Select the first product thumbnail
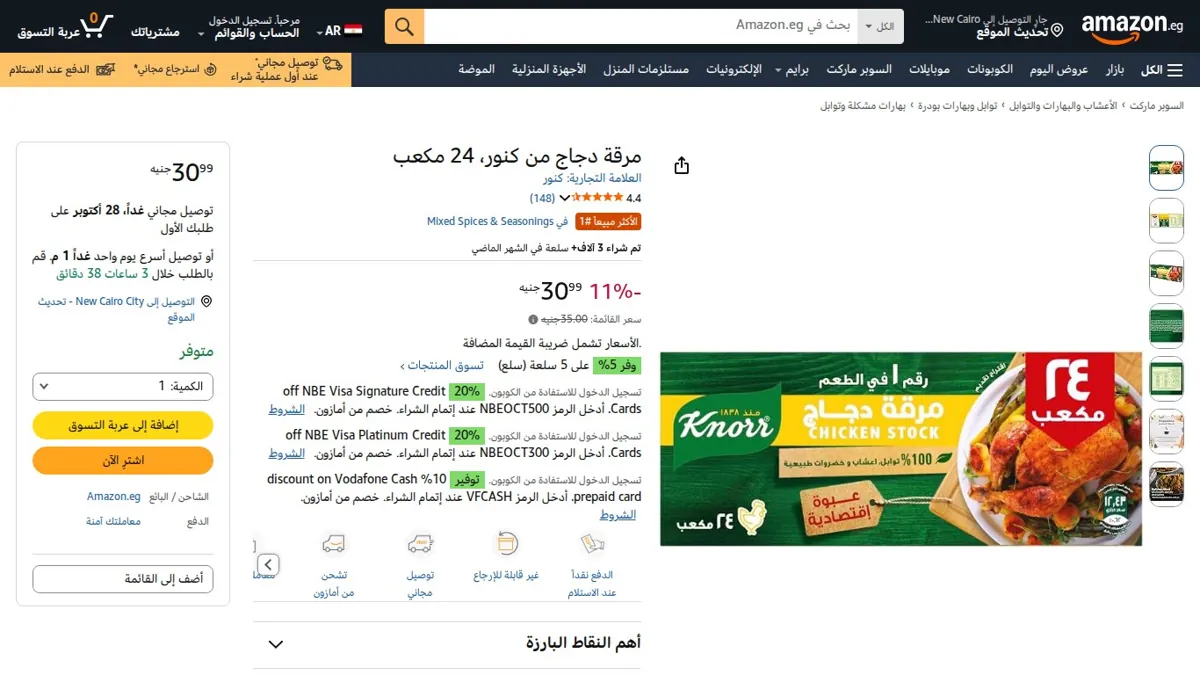 pos(1166,168)
